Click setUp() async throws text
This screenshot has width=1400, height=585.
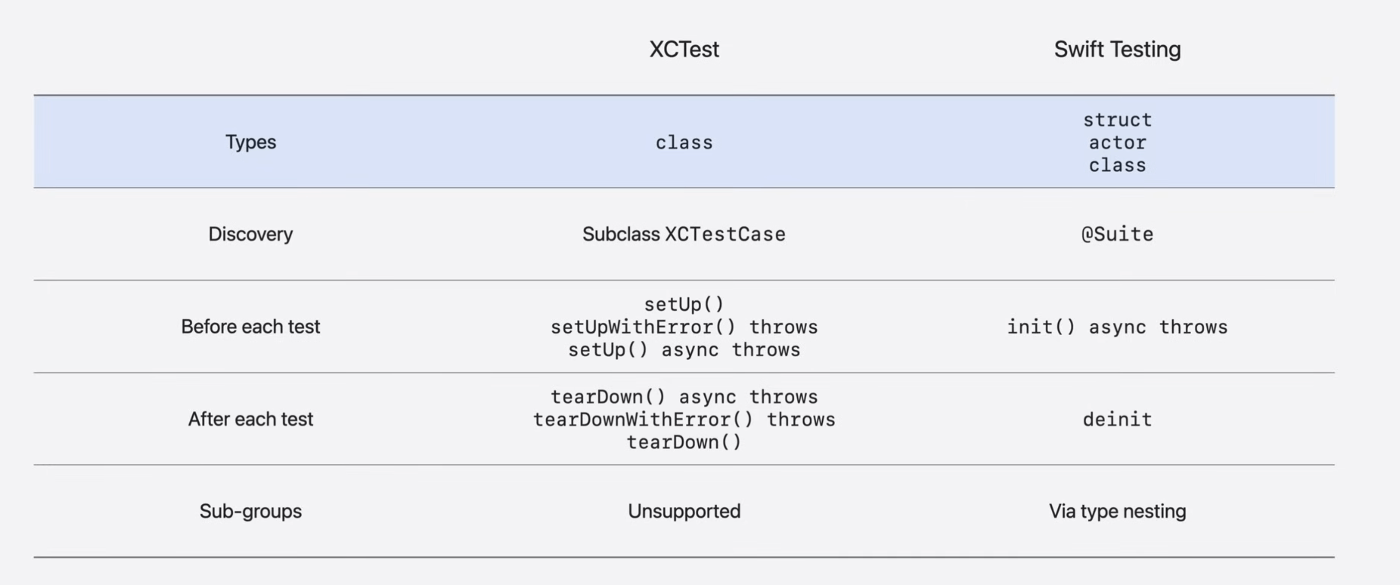click(684, 350)
